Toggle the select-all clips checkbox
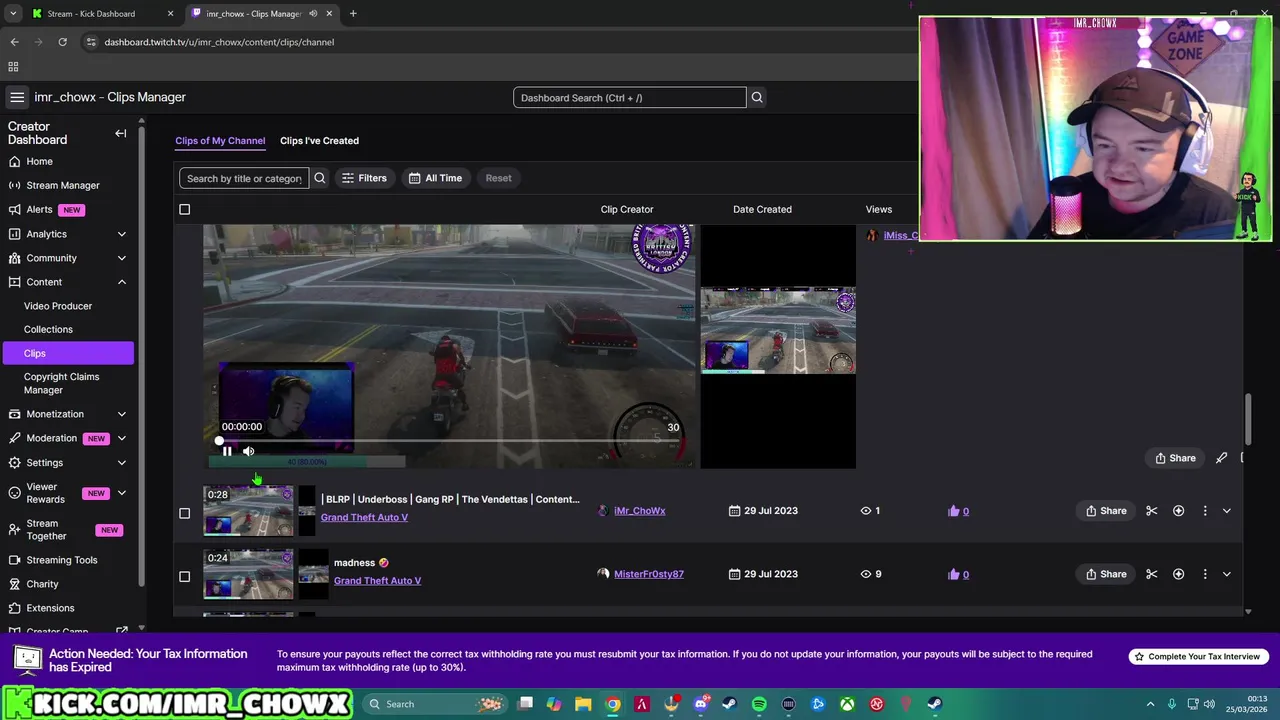Image resolution: width=1280 pixels, height=720 pixels. 184,209
